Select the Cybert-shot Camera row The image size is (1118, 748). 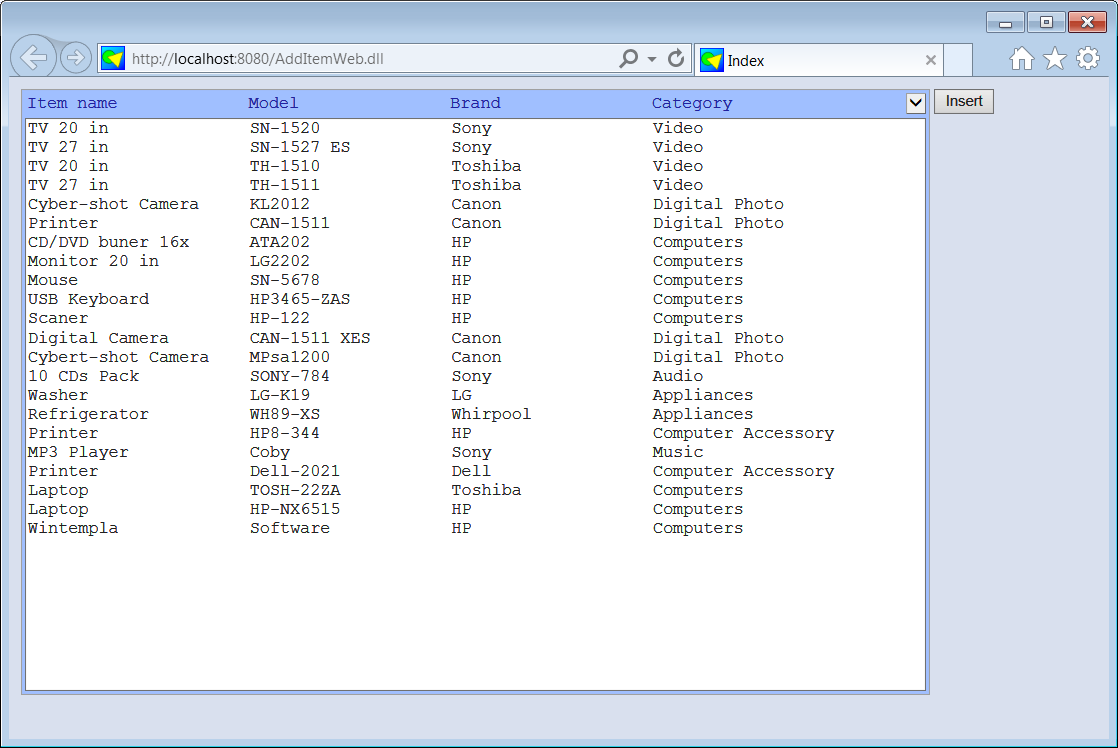476,357
